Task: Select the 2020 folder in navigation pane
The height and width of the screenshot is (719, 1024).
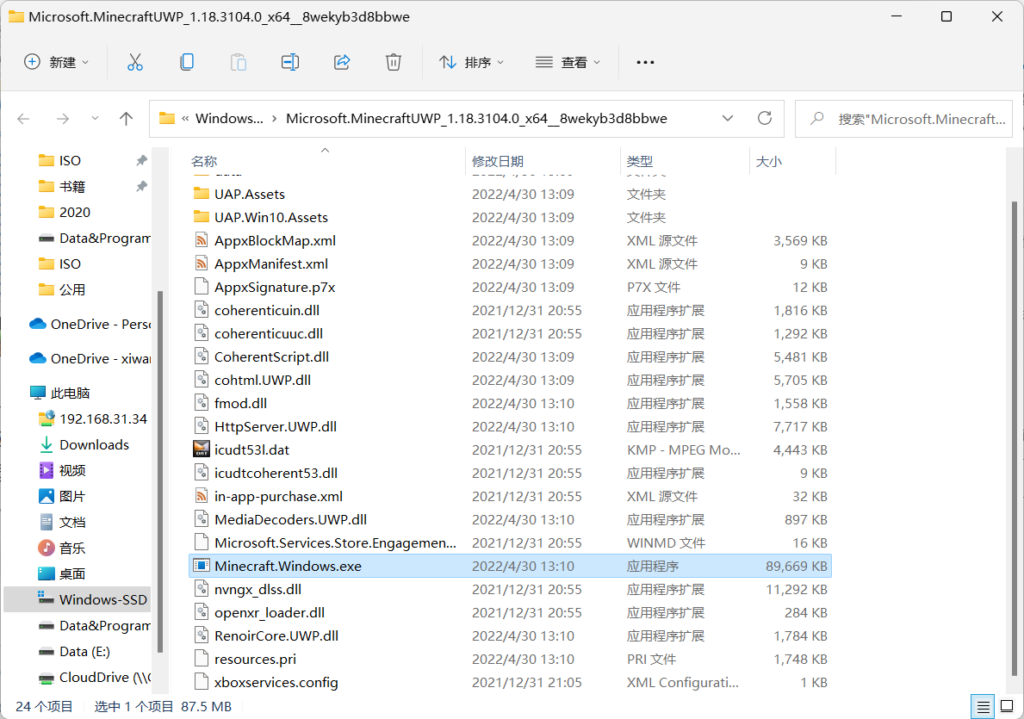Action: click(74, 212)
